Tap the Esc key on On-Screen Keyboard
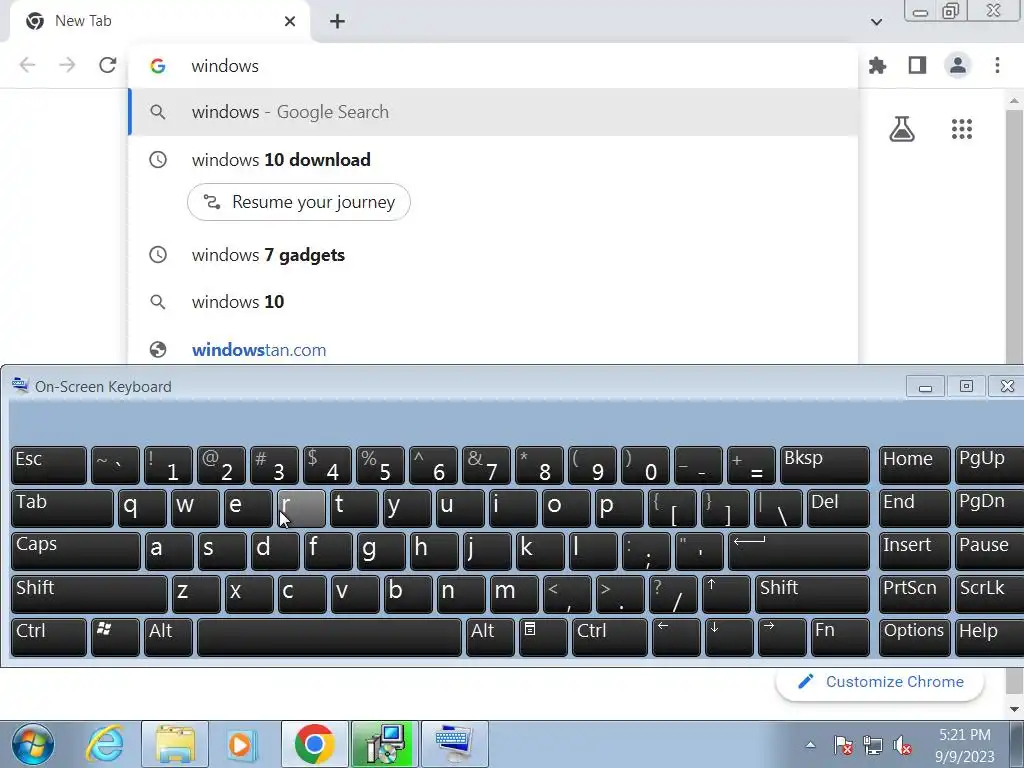The image size is (1024, 768). 49,465
